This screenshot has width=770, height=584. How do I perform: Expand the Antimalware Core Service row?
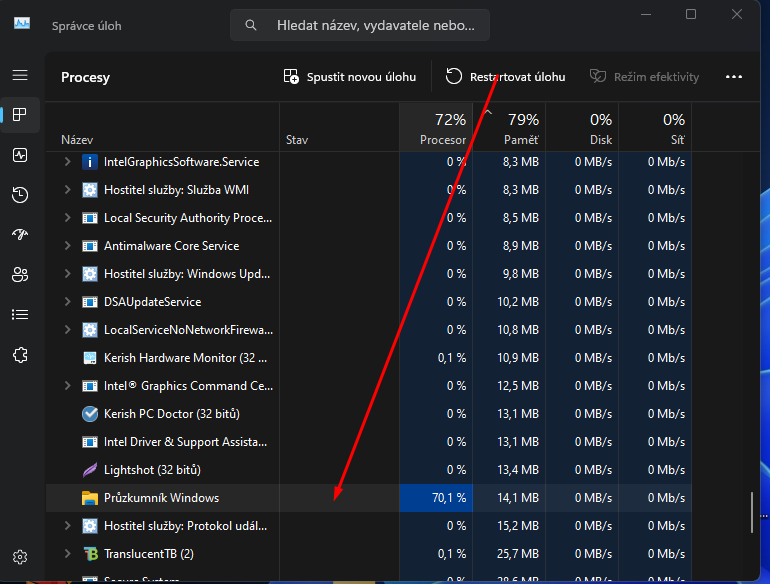[68, 246]
